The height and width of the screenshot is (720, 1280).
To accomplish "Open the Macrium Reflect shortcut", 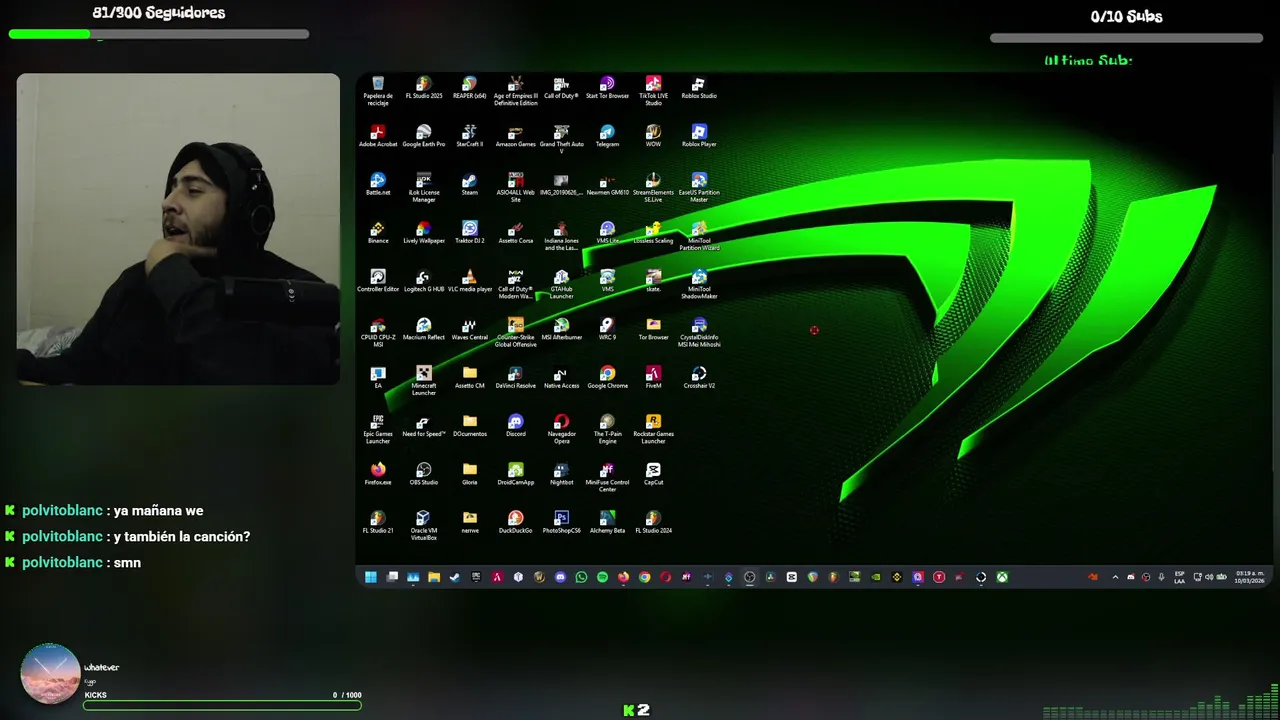I will (424, 328).
